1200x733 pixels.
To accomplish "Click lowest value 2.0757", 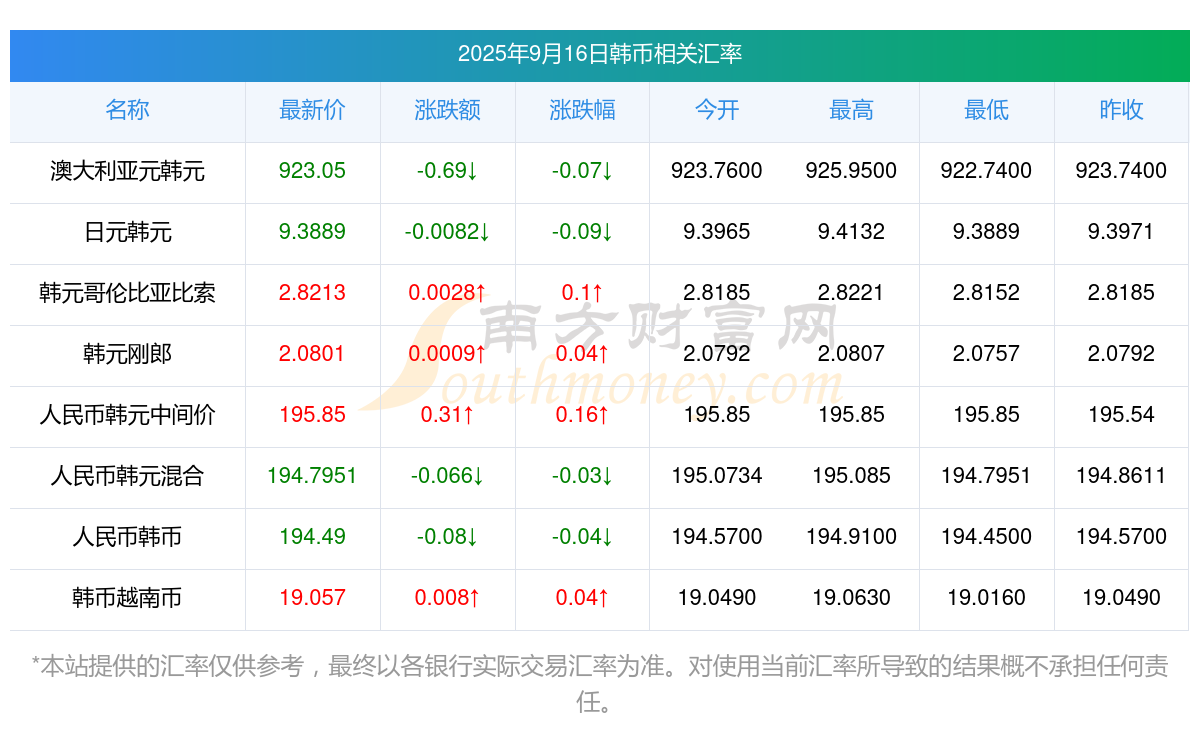I will pos(986,354).
